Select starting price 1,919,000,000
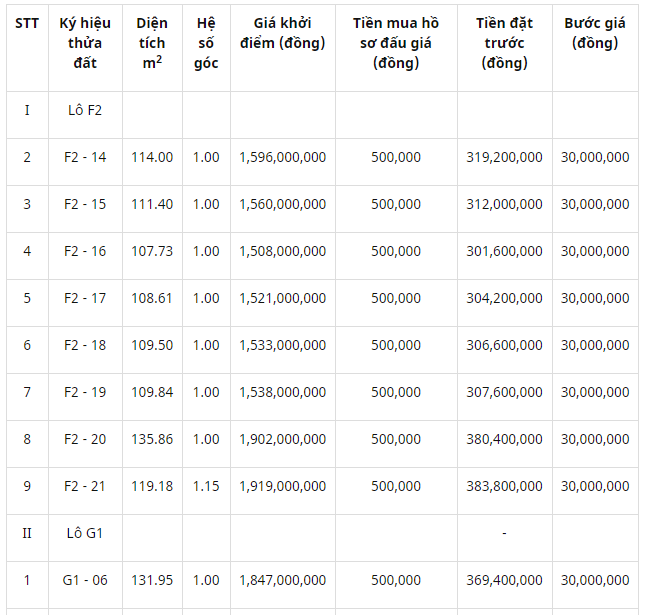Viewport: 651px width, 615px height. pyautogui.click(x=283, y=486)
